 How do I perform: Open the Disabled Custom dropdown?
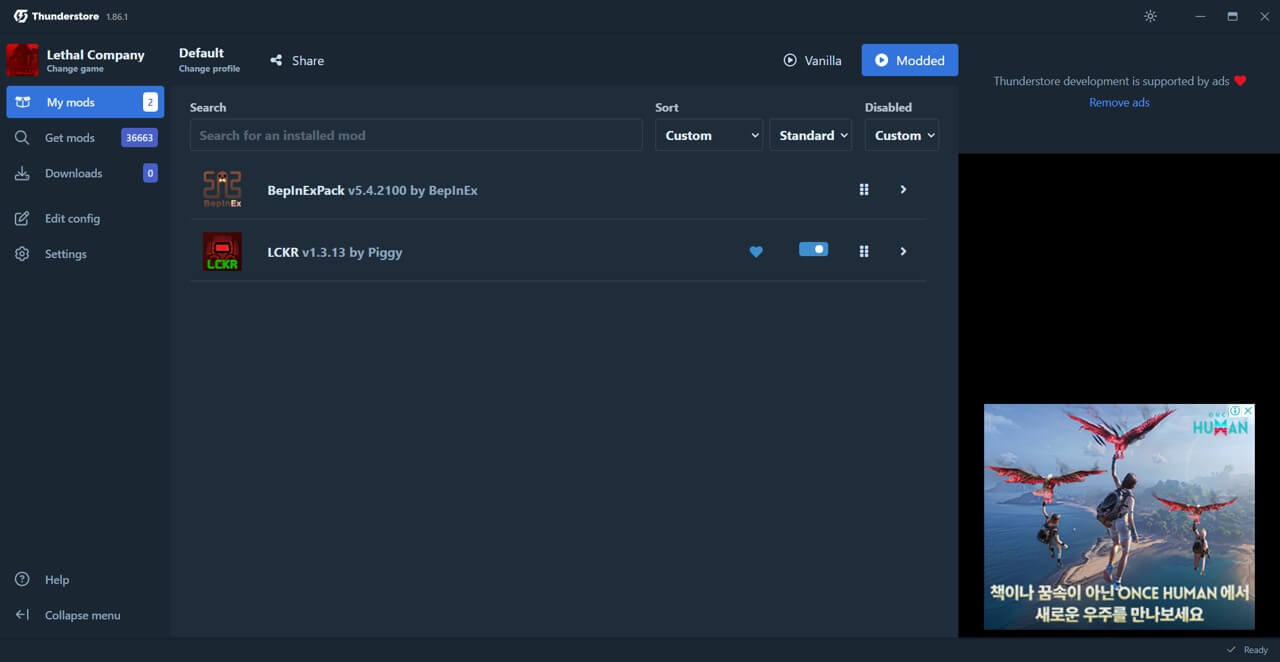click(x=902, y=135)
